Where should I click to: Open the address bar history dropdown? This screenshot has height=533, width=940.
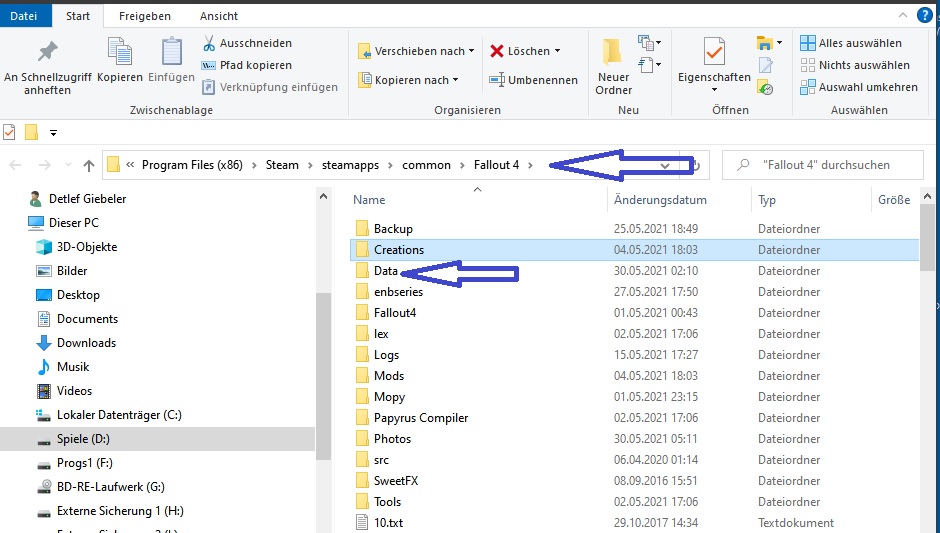click(666, 165)
